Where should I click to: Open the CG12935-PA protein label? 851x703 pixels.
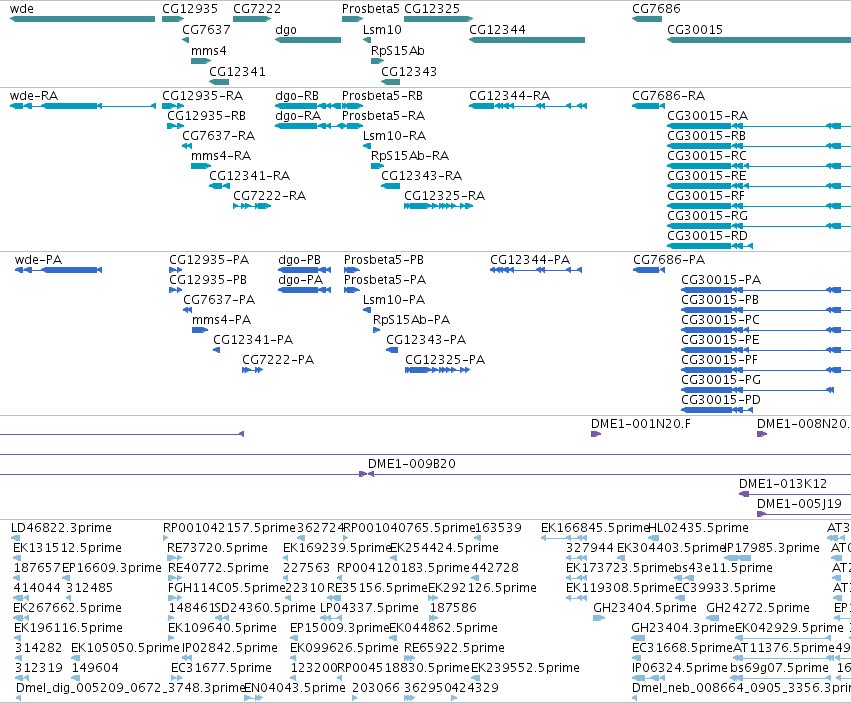click(209, 260)
